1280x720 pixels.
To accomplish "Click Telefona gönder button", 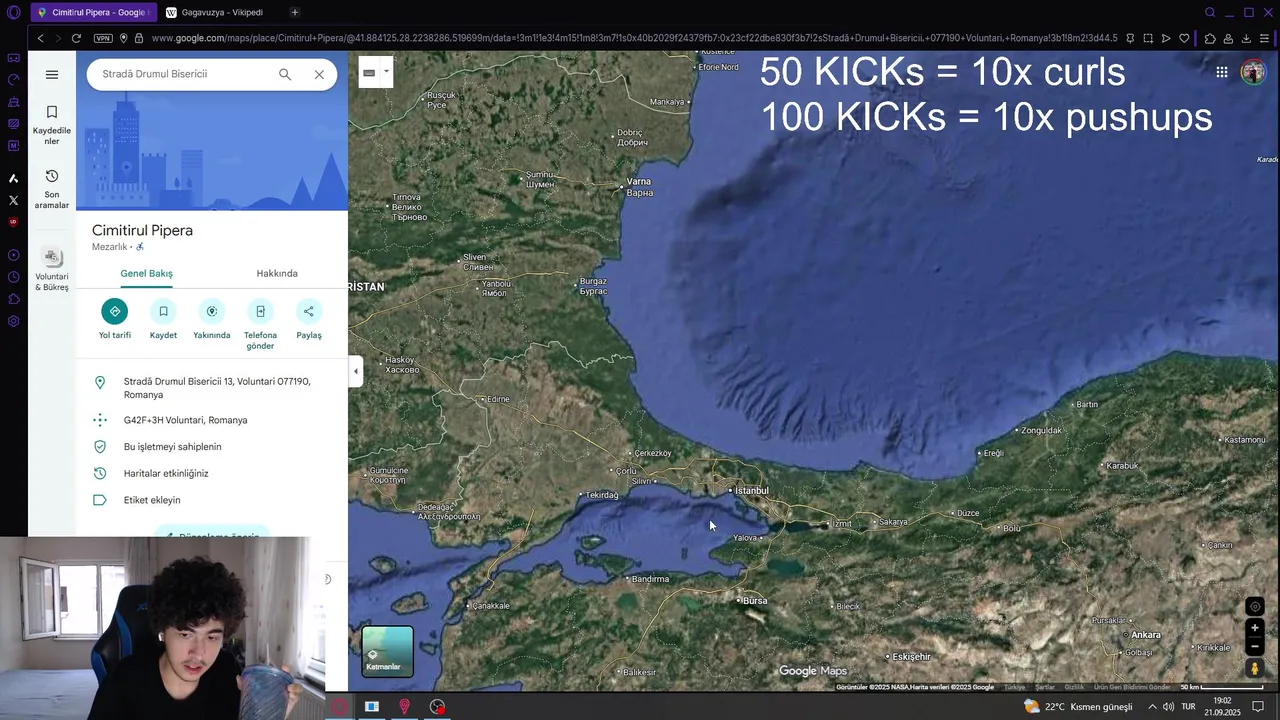I will [x=260, y=325].
